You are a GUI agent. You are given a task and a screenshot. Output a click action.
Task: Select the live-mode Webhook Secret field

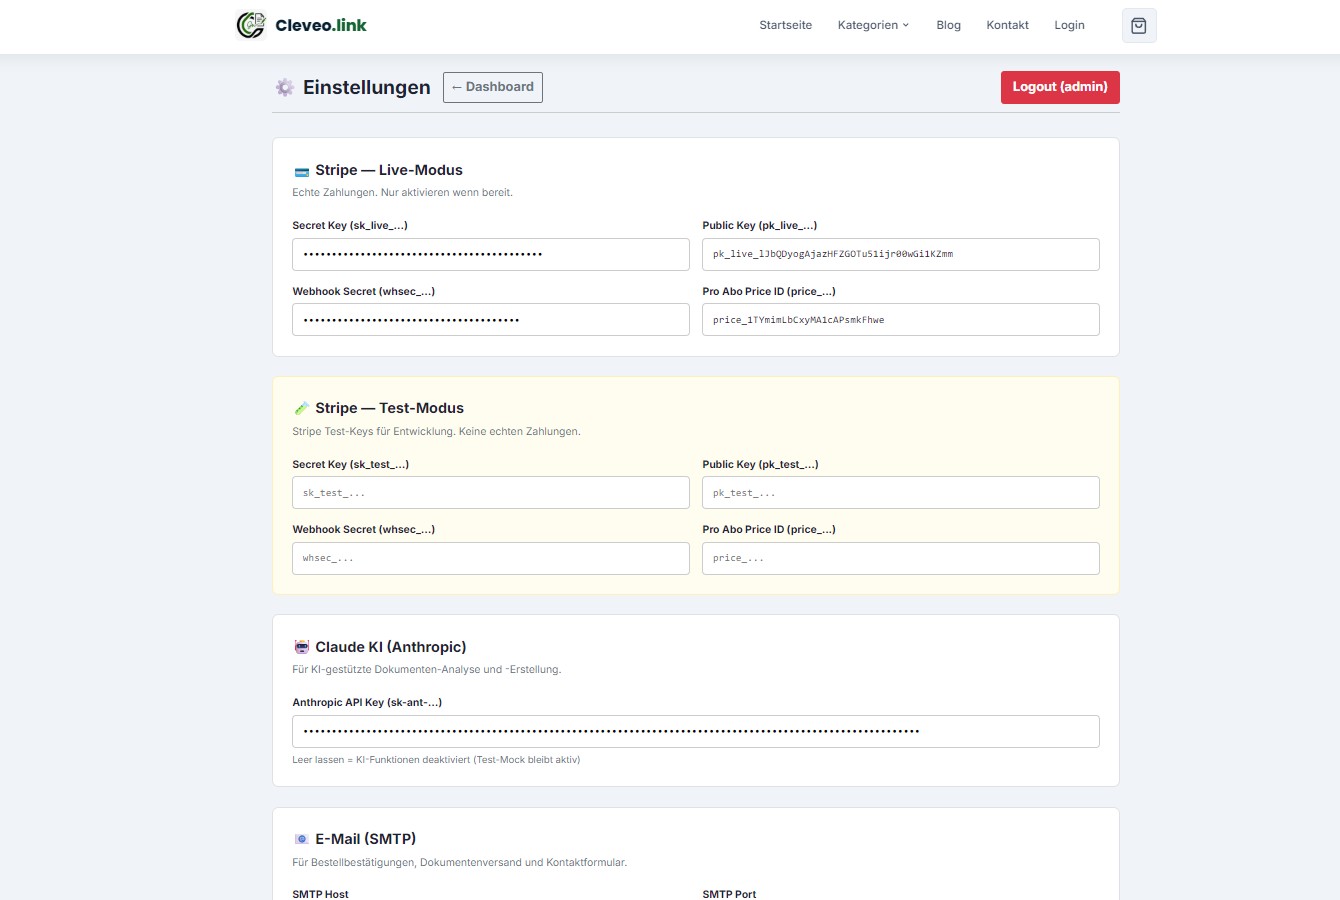(x=491, y=320)
